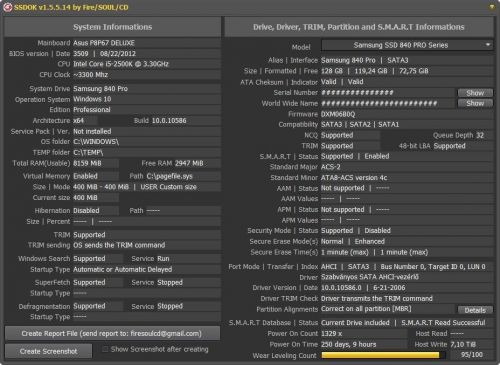Click S.M.A.R.T Read Successful status
Image resolution: width=500 pixels, height=365 pixels.
point(443,323)
